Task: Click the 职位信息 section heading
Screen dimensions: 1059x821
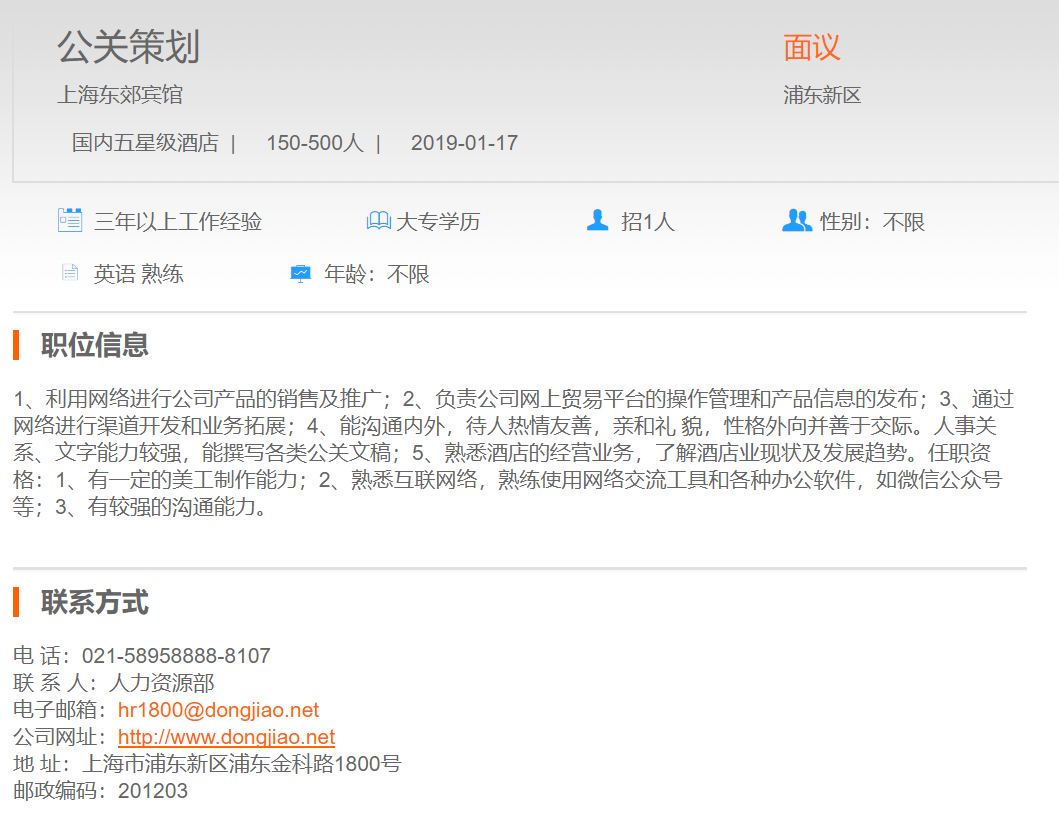Action: pyautogui.click(x=94, y=345)
